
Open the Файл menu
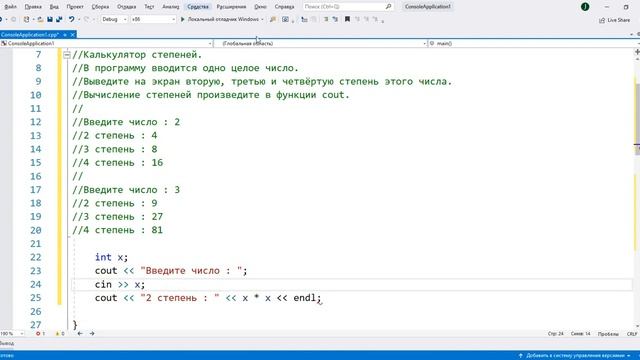(x=11, y=7)
